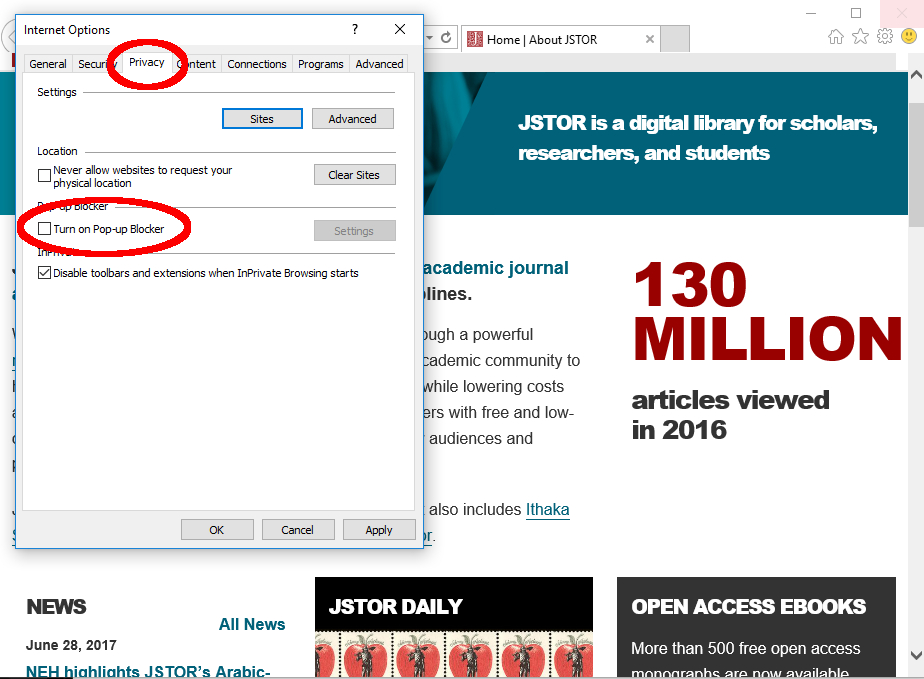Click the page scrollbar down arrow
Viewport: 924px width, 679px height.
click(x=916, y=655)
